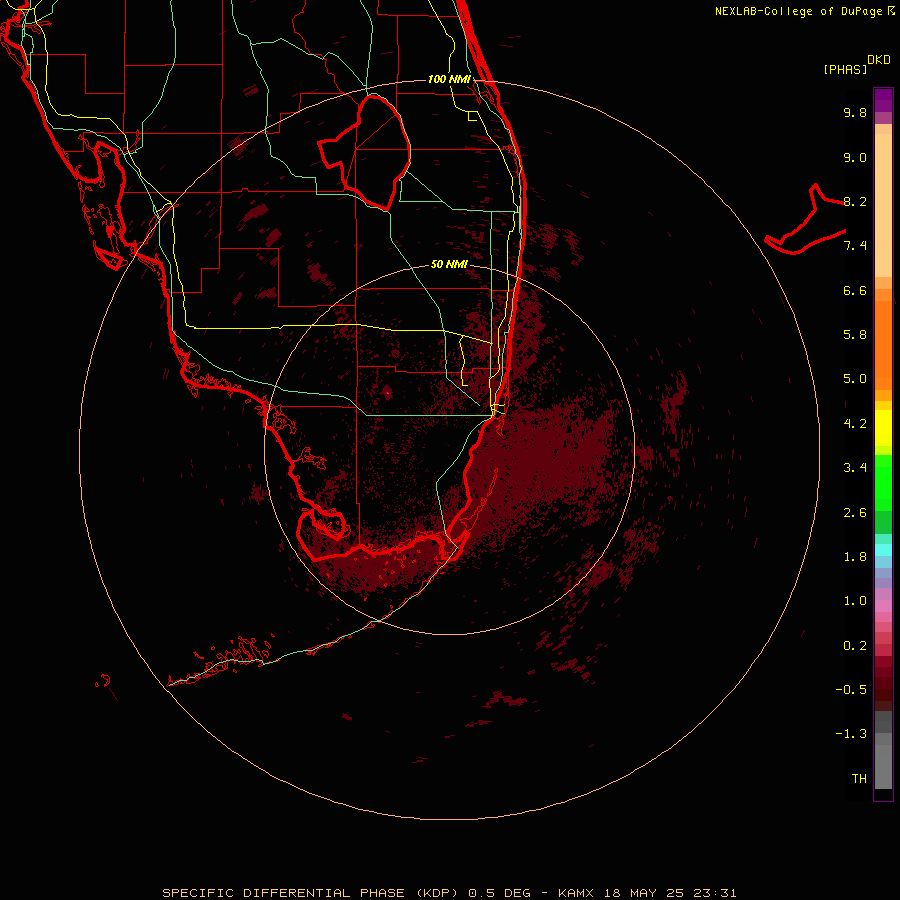The width and height of the screenshot is (900, 900).
Task: Click the [PHAS] legend header
Action: (x=845, y=69)
